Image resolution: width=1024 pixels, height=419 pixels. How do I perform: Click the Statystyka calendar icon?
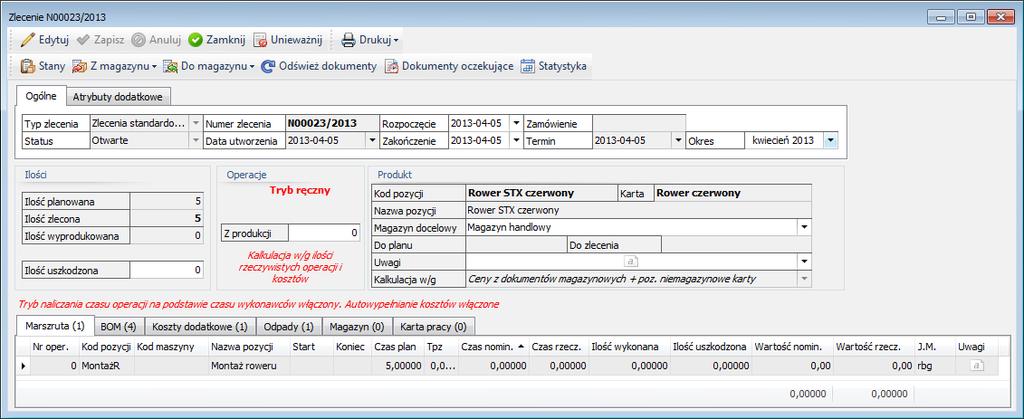coord(528,66)
